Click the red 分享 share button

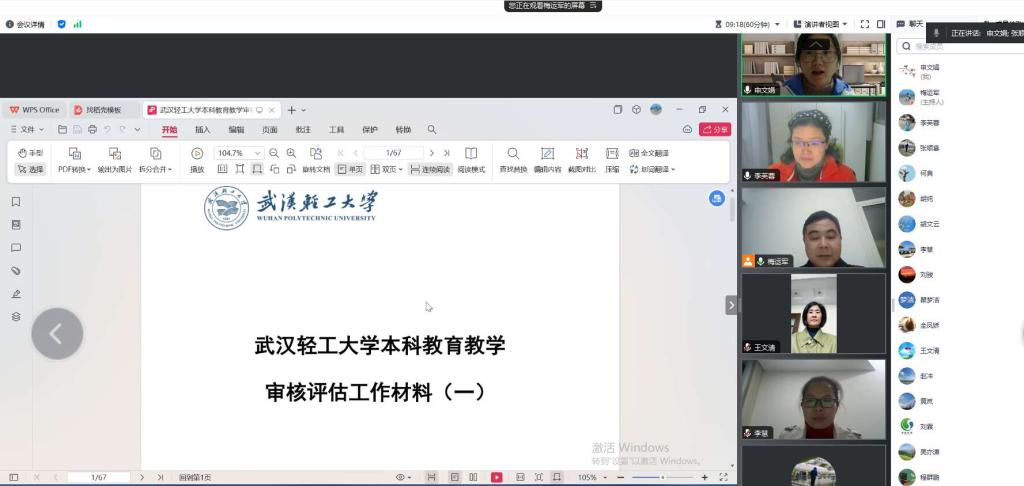(715, 129)
